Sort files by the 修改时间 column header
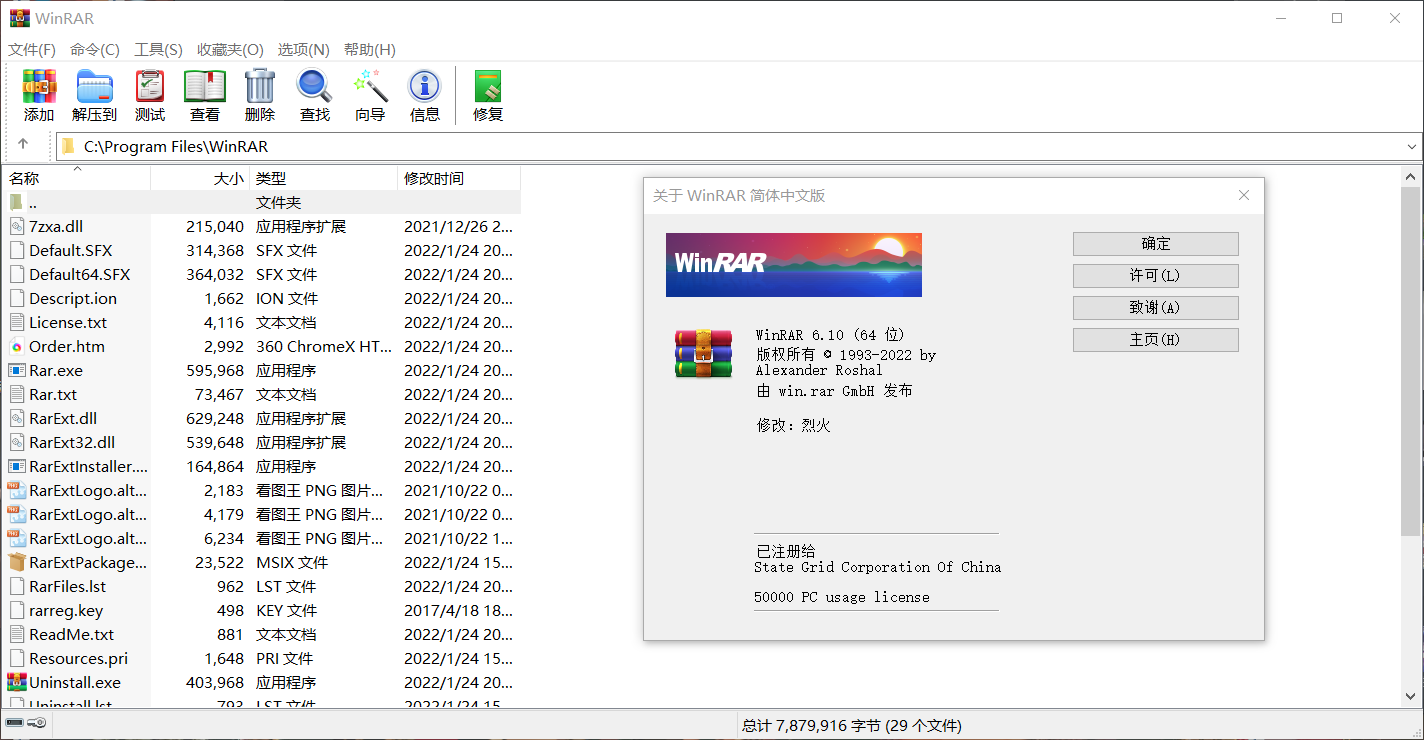The height and width of the screenshot is (740, 1424). click(x=459, y=178)
